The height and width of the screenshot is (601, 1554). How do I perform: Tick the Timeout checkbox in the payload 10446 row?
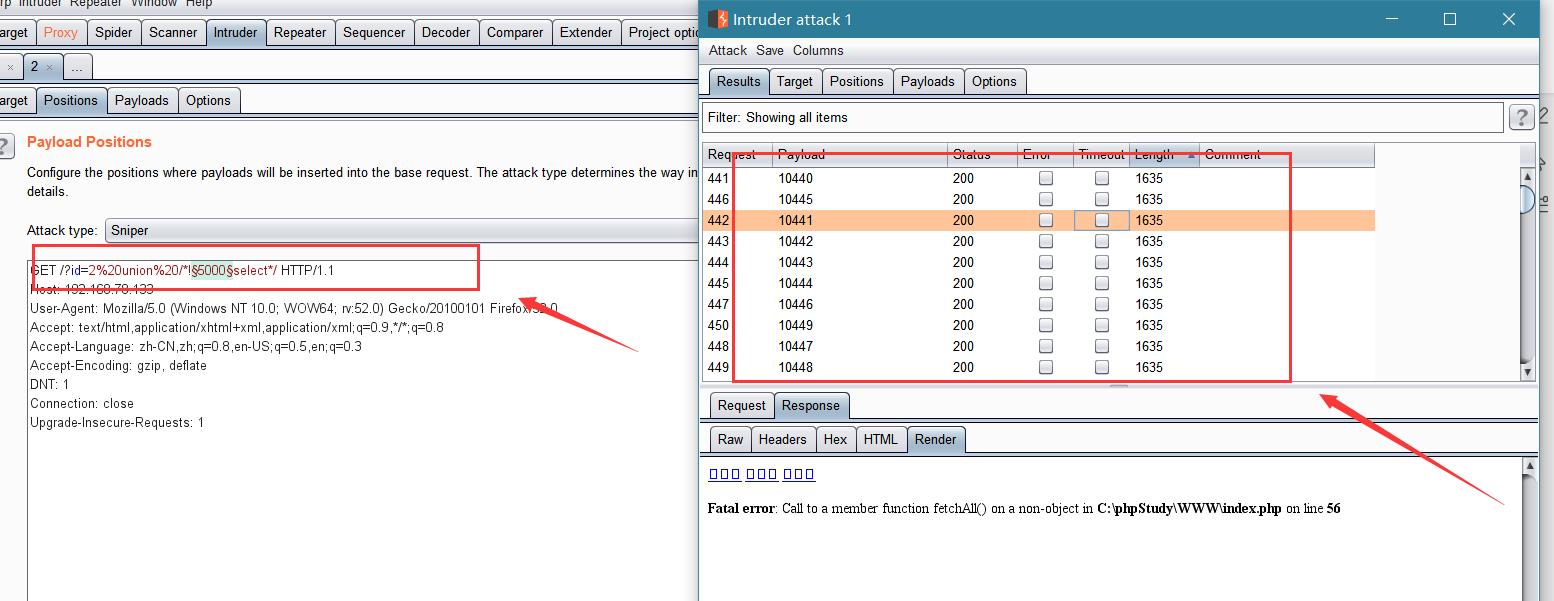point(1102,304)
